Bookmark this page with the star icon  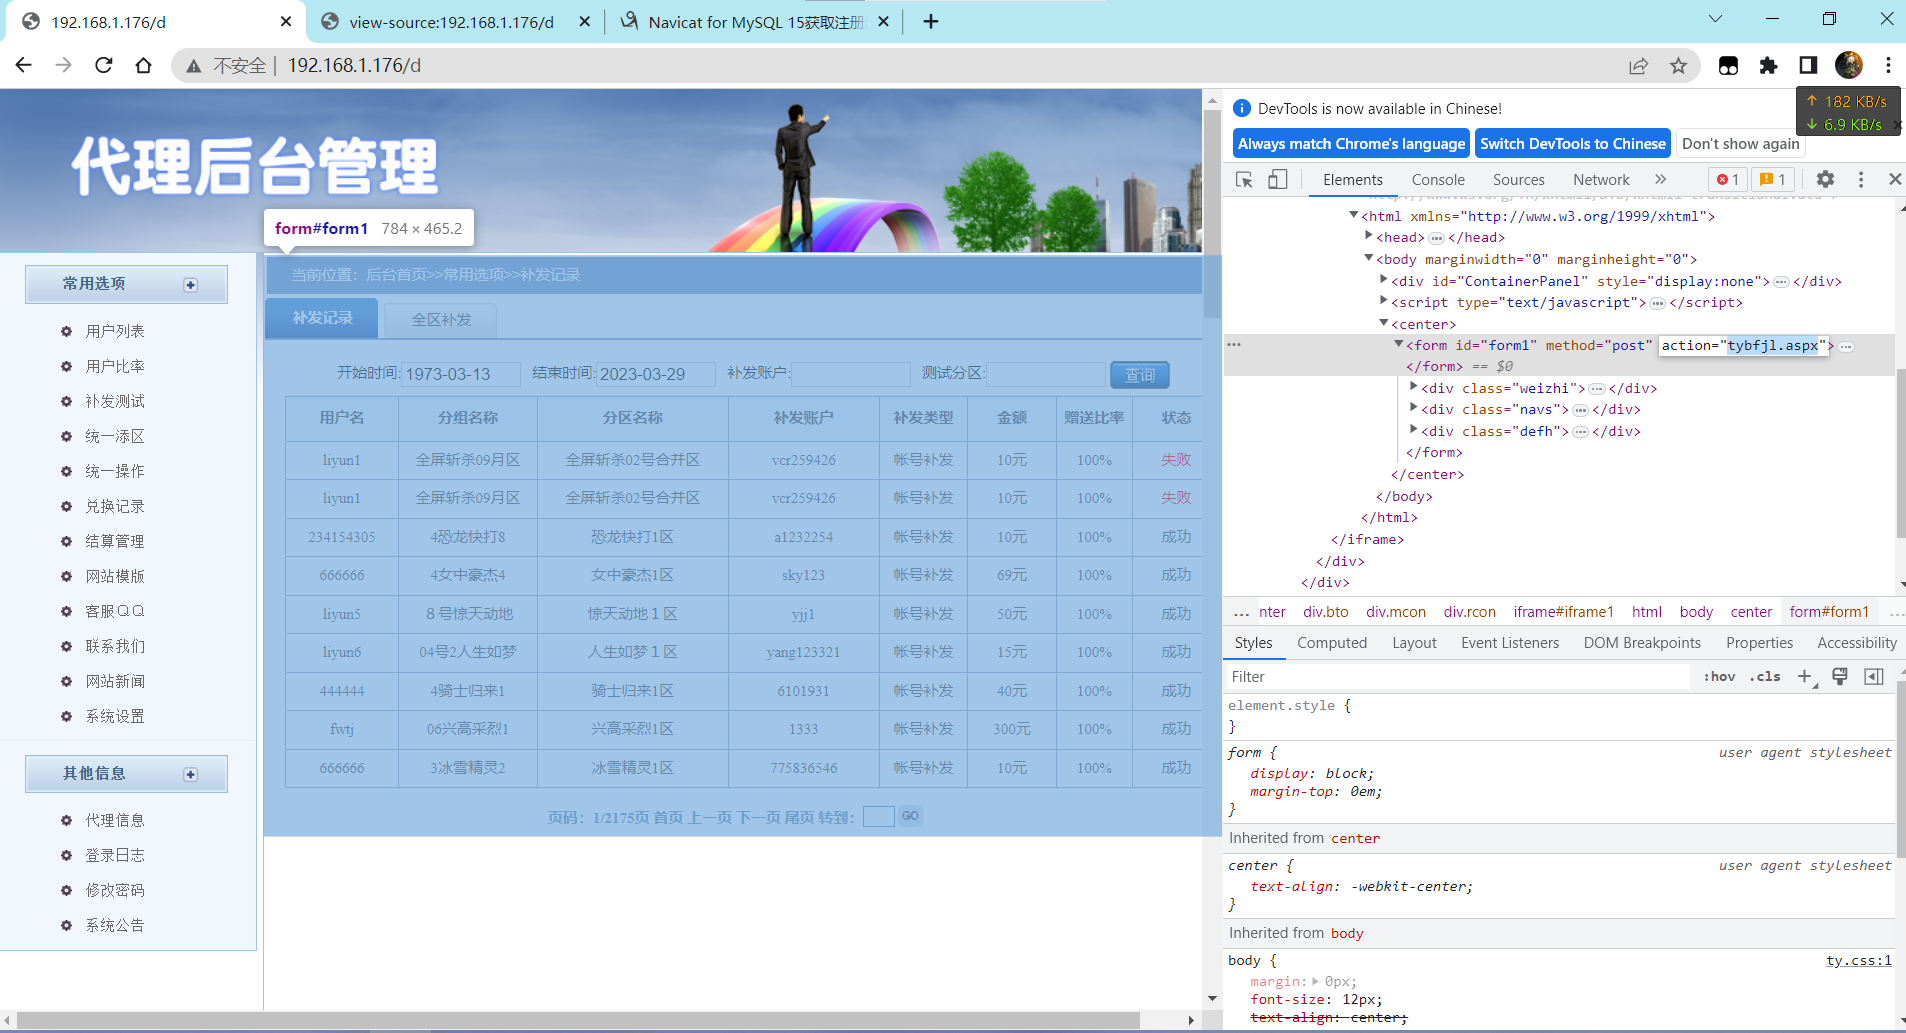tap(1678, 66)
